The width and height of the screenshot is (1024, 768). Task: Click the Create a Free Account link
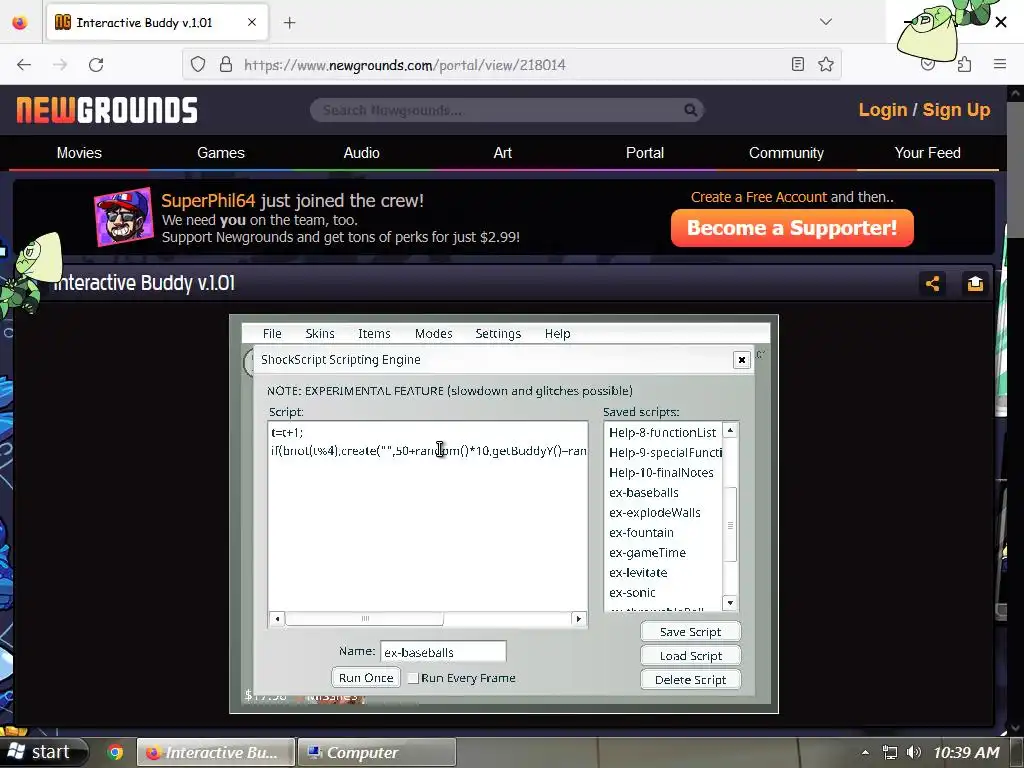[x=759, y=197]
